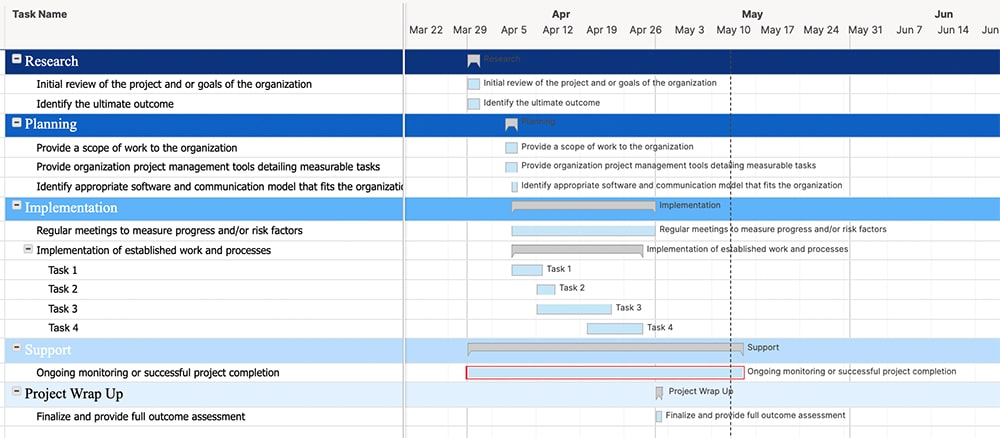This screenshot has height=438, width=1000.
Task: Select Ongoing monitoring task row in list
Action: coord(158,373)
